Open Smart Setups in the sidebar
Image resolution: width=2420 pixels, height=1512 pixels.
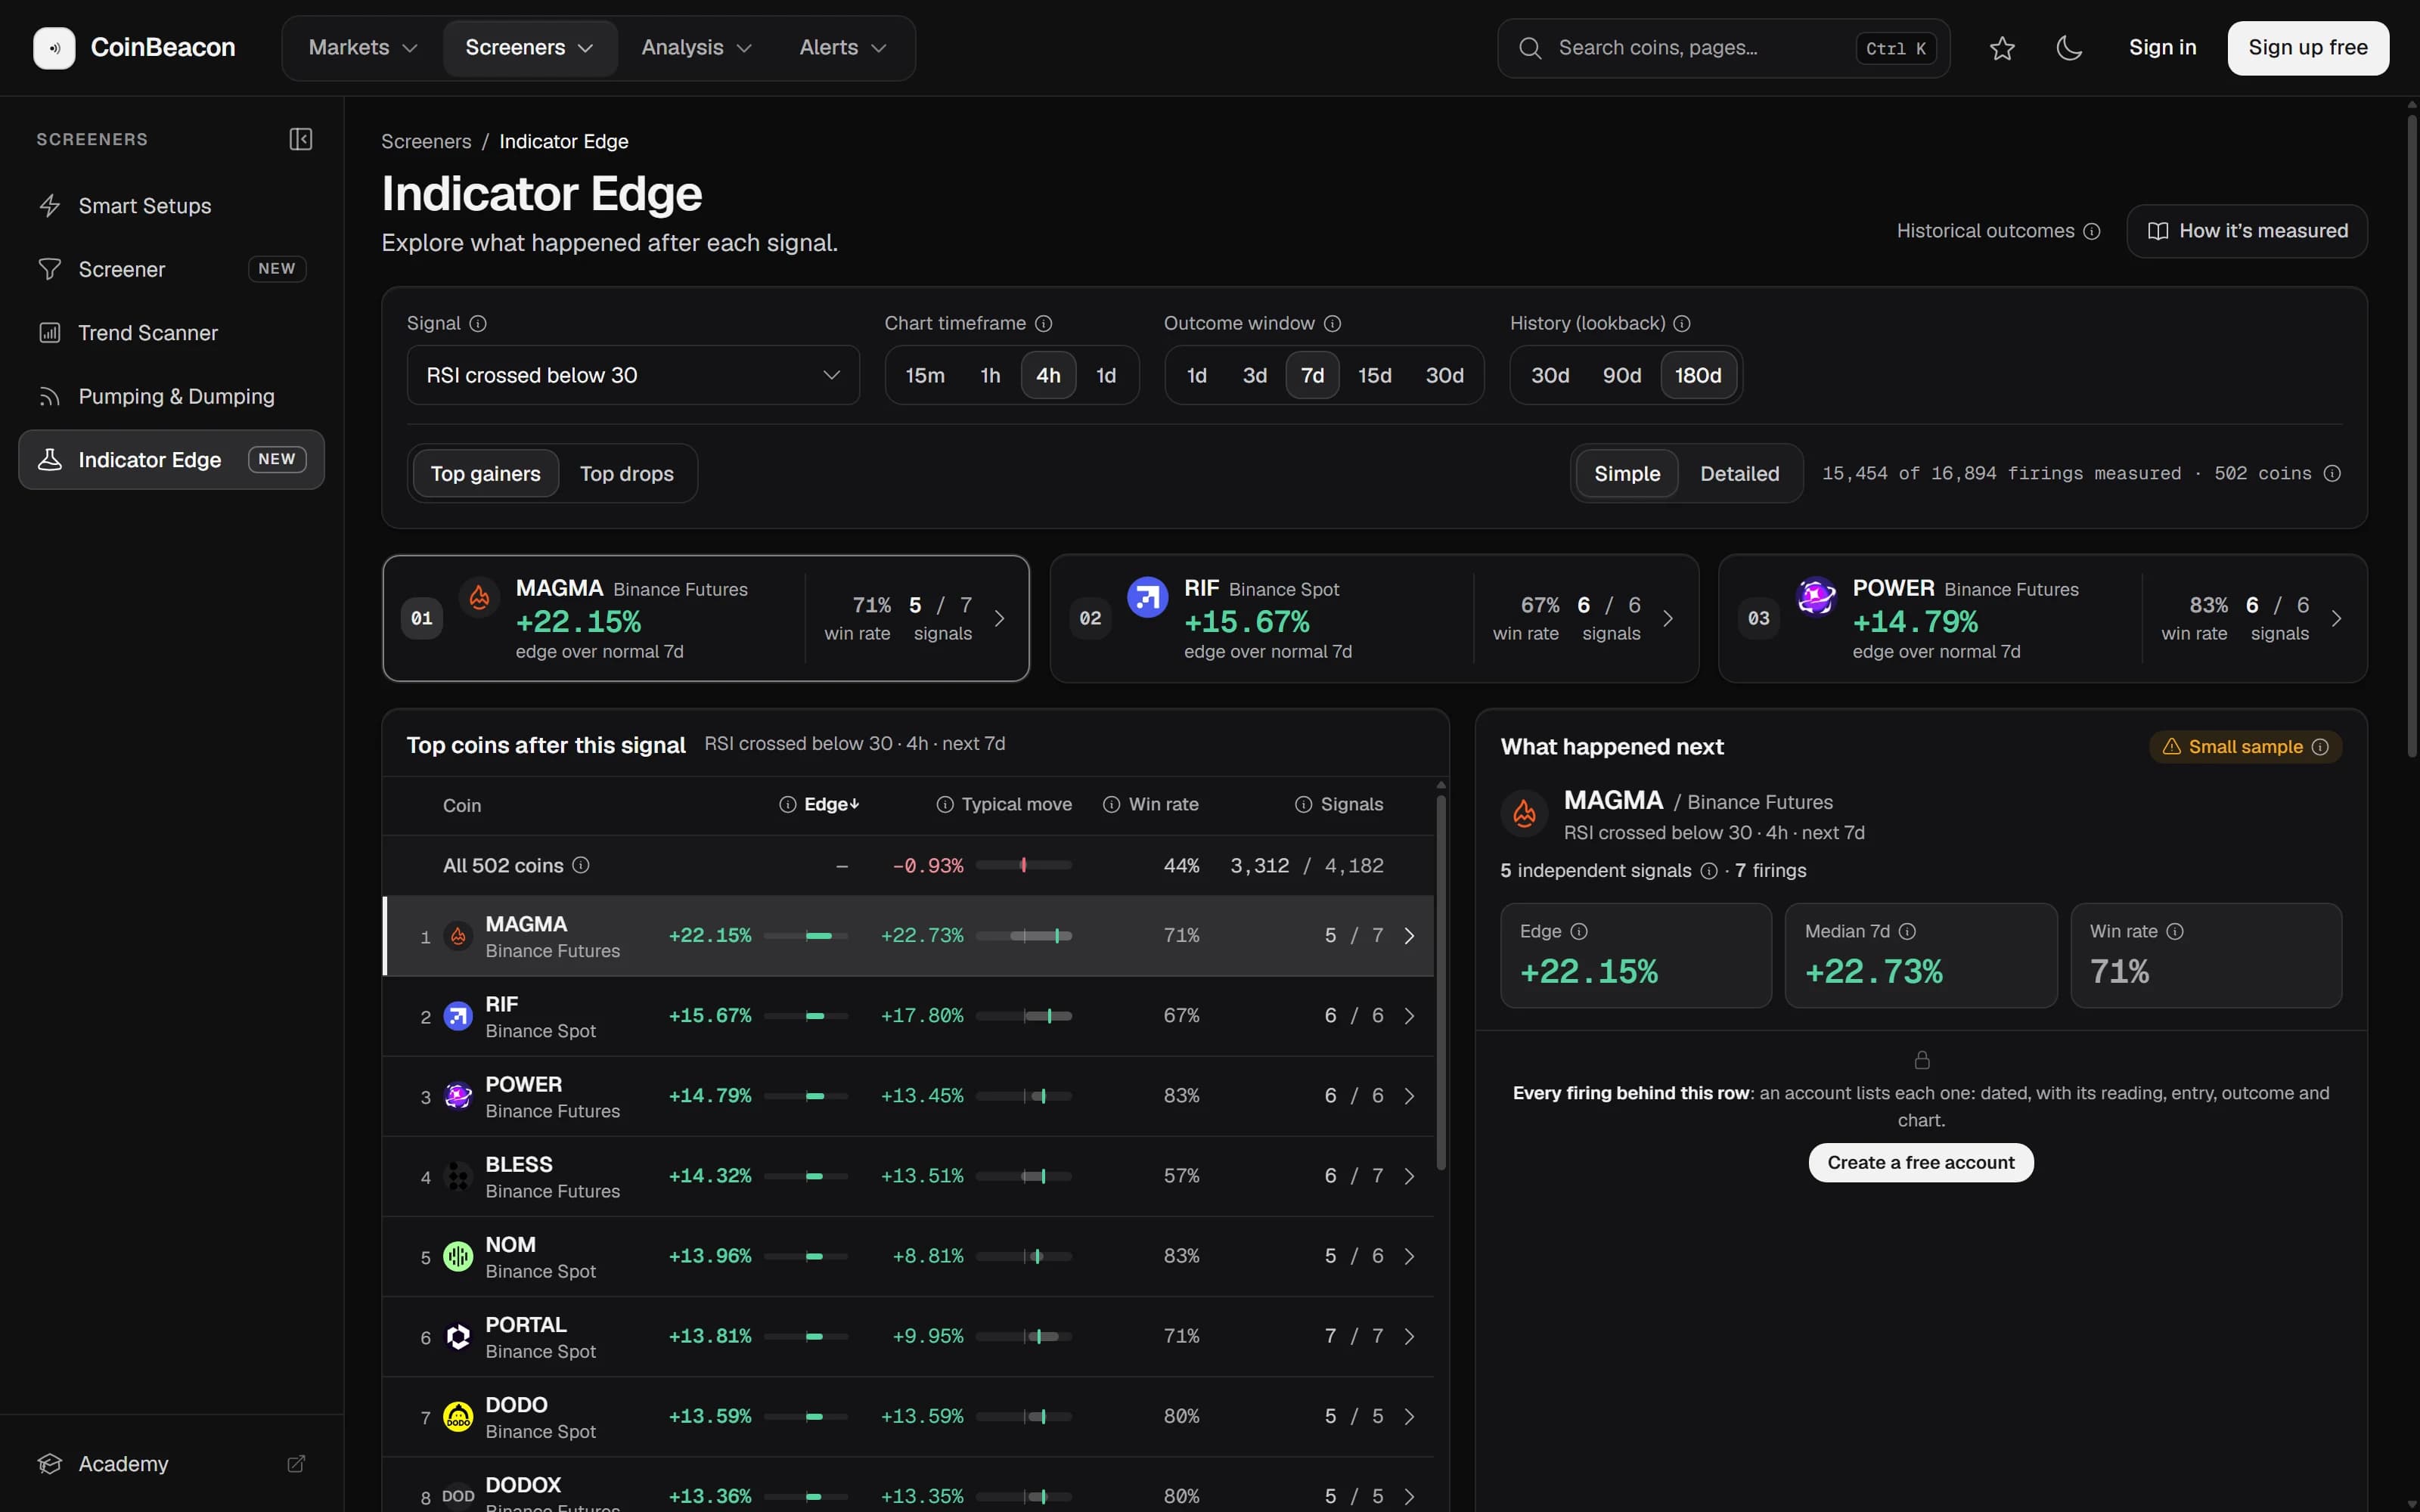[171, 206]
